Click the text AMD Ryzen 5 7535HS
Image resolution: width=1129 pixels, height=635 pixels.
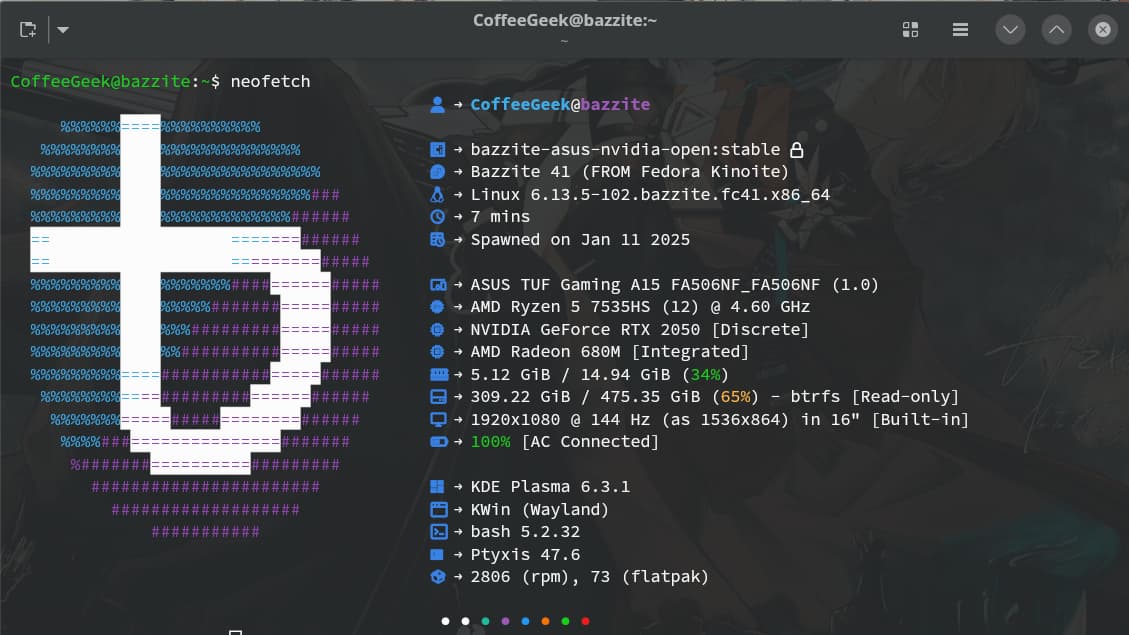[x=559, y=307]
